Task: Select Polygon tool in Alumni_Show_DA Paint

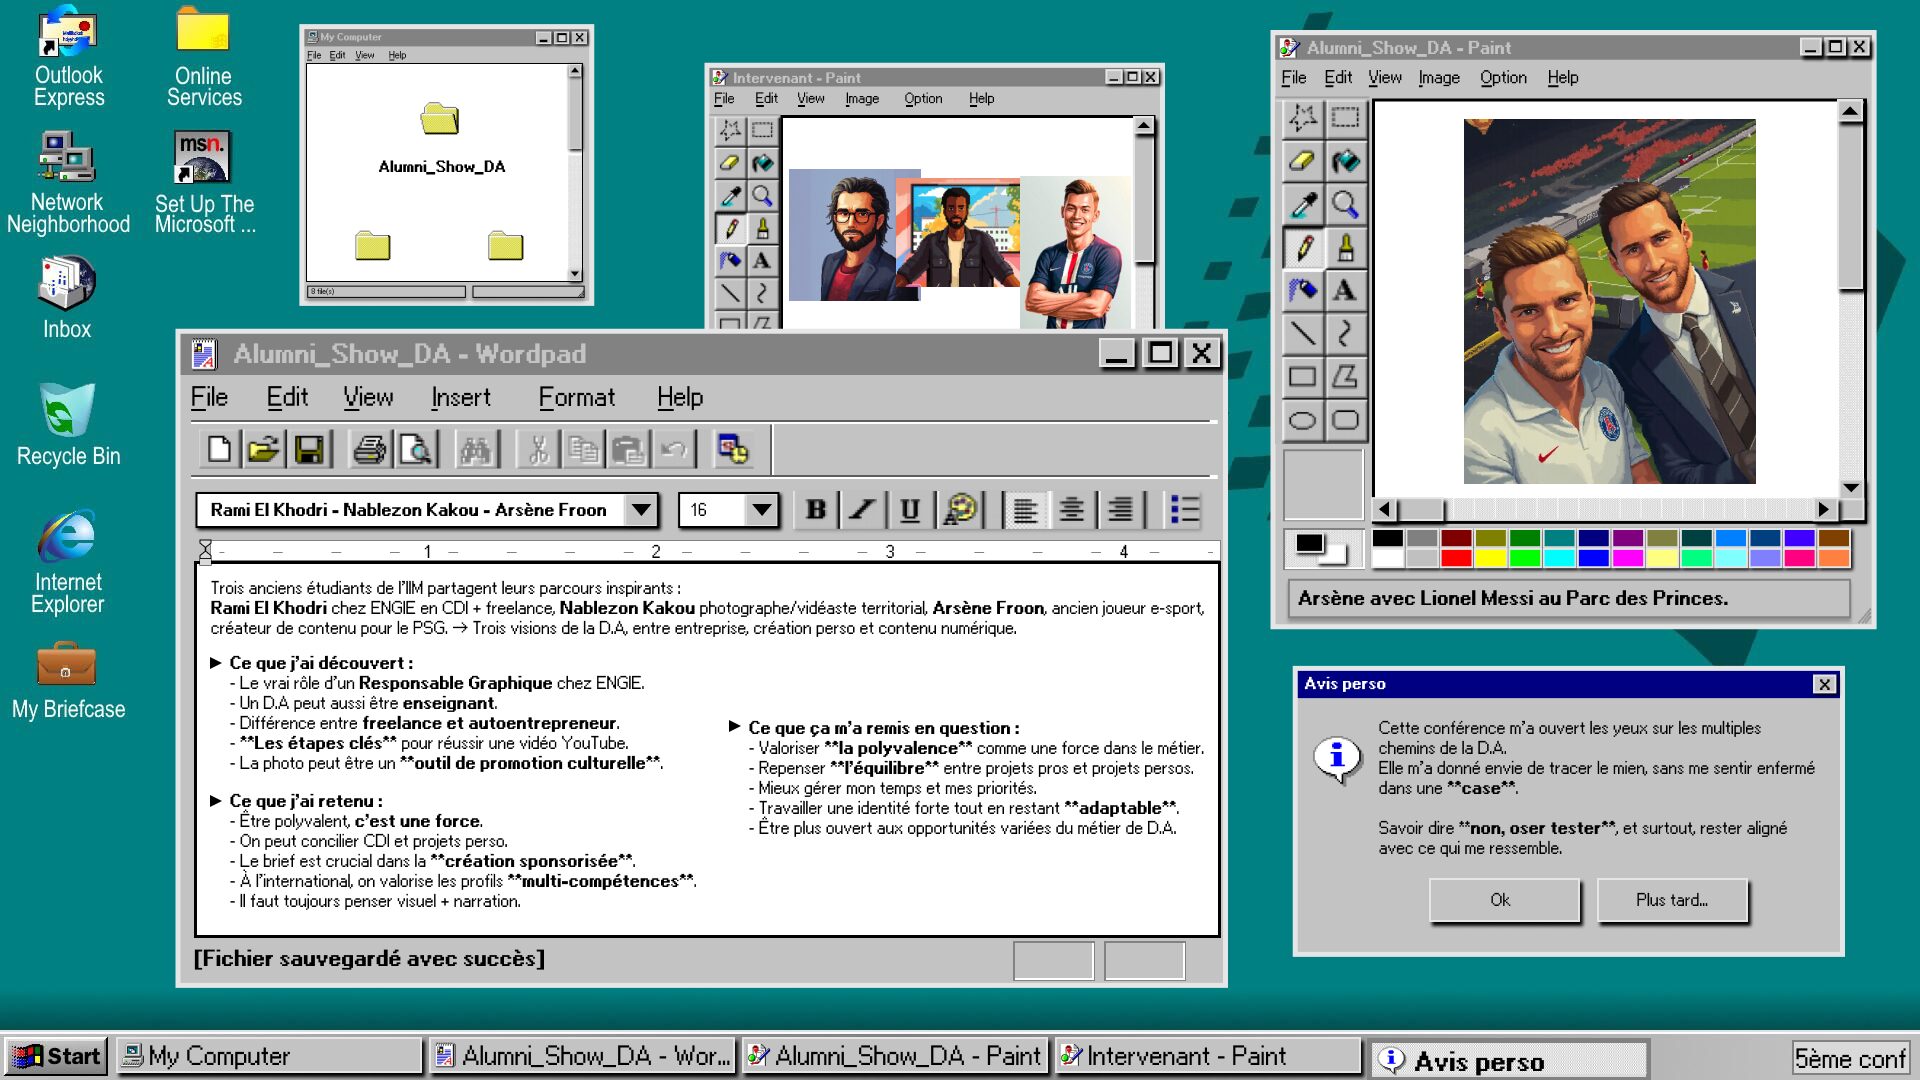Action: (x=1346, y=377)
